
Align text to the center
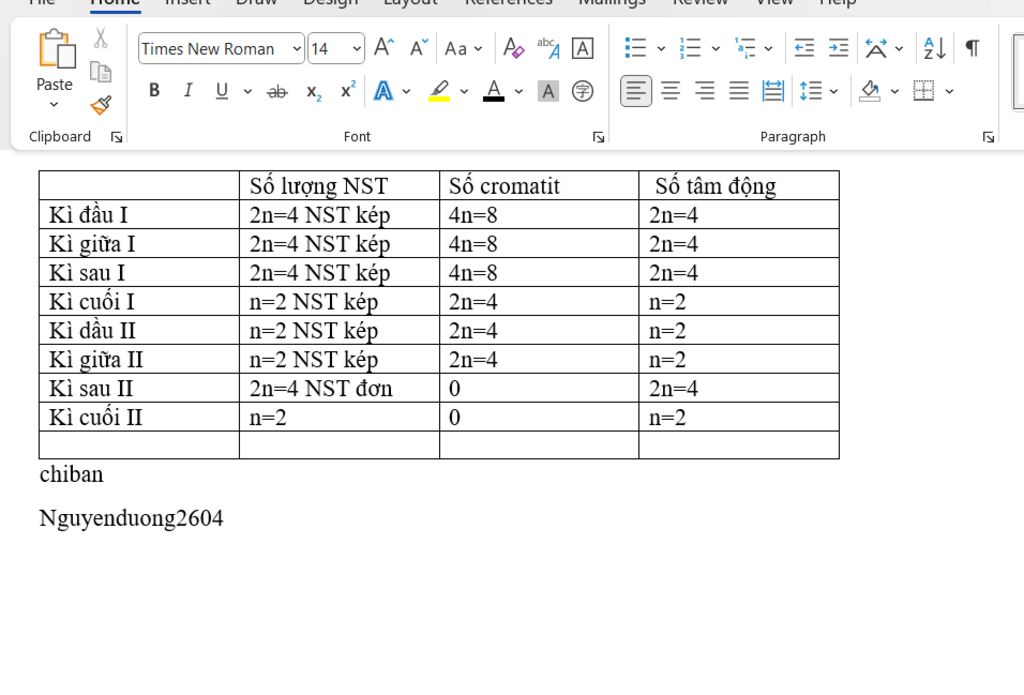click(670, 91)
